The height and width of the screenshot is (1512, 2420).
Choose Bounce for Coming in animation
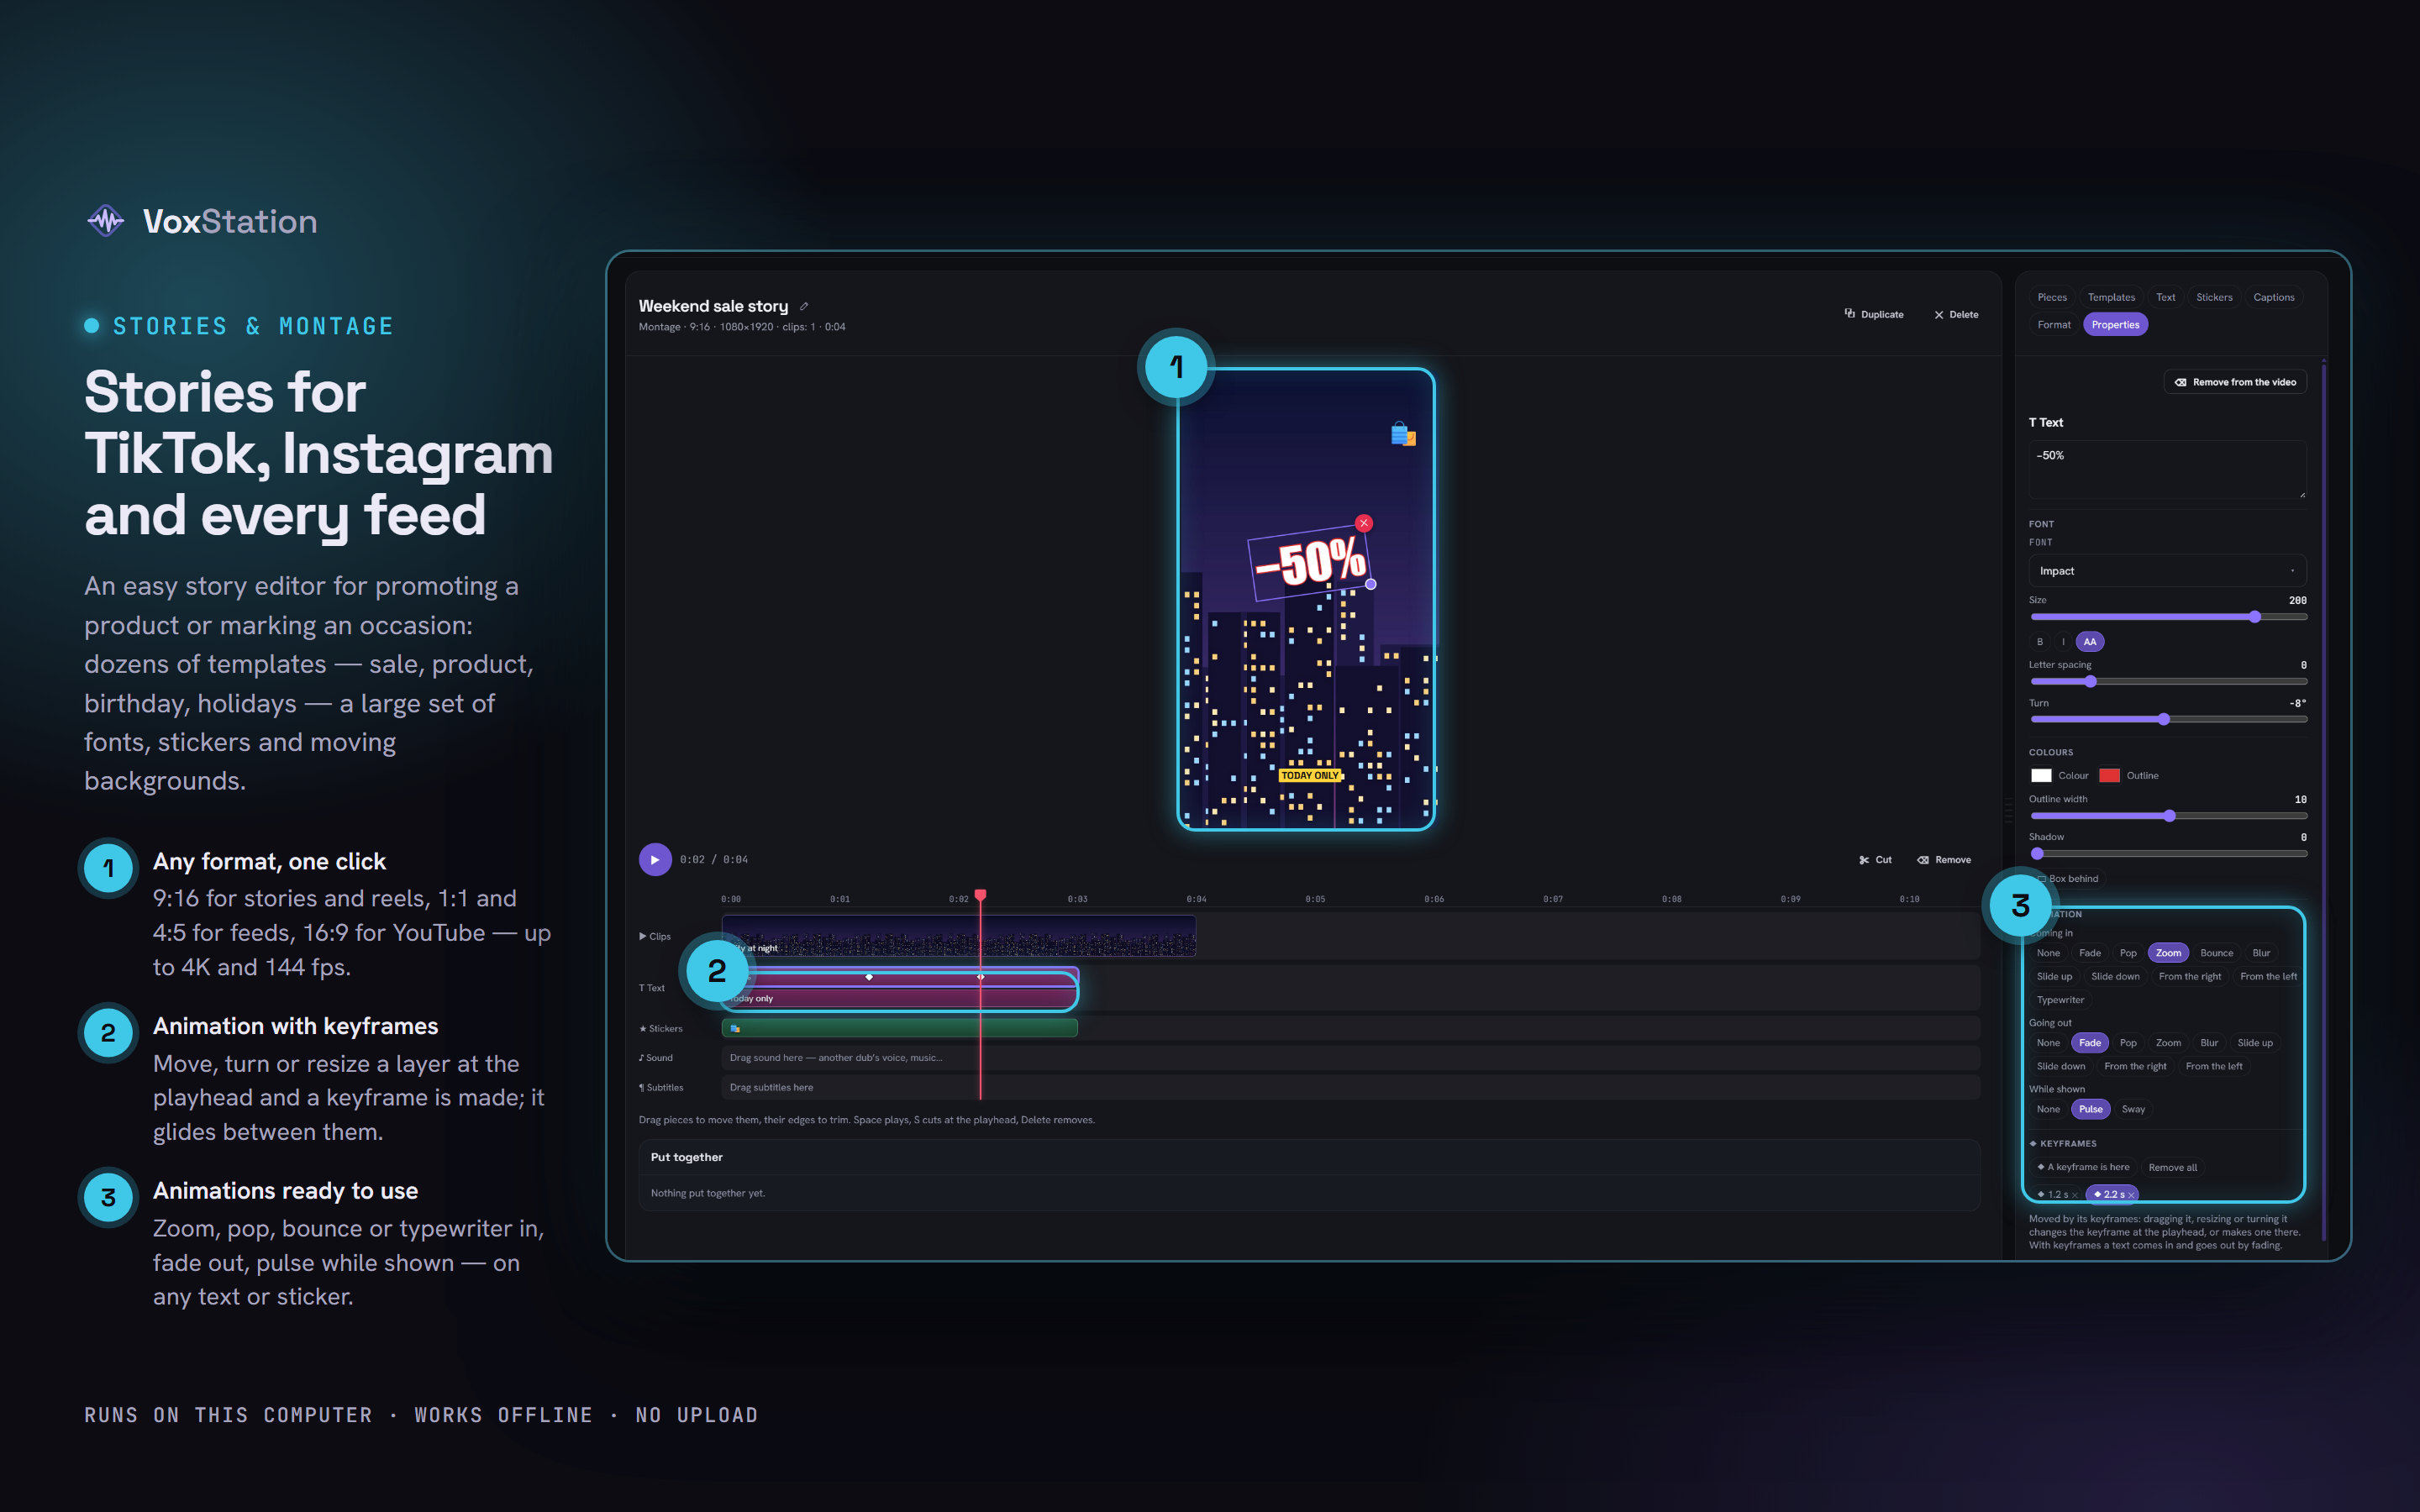point(2216,953)
